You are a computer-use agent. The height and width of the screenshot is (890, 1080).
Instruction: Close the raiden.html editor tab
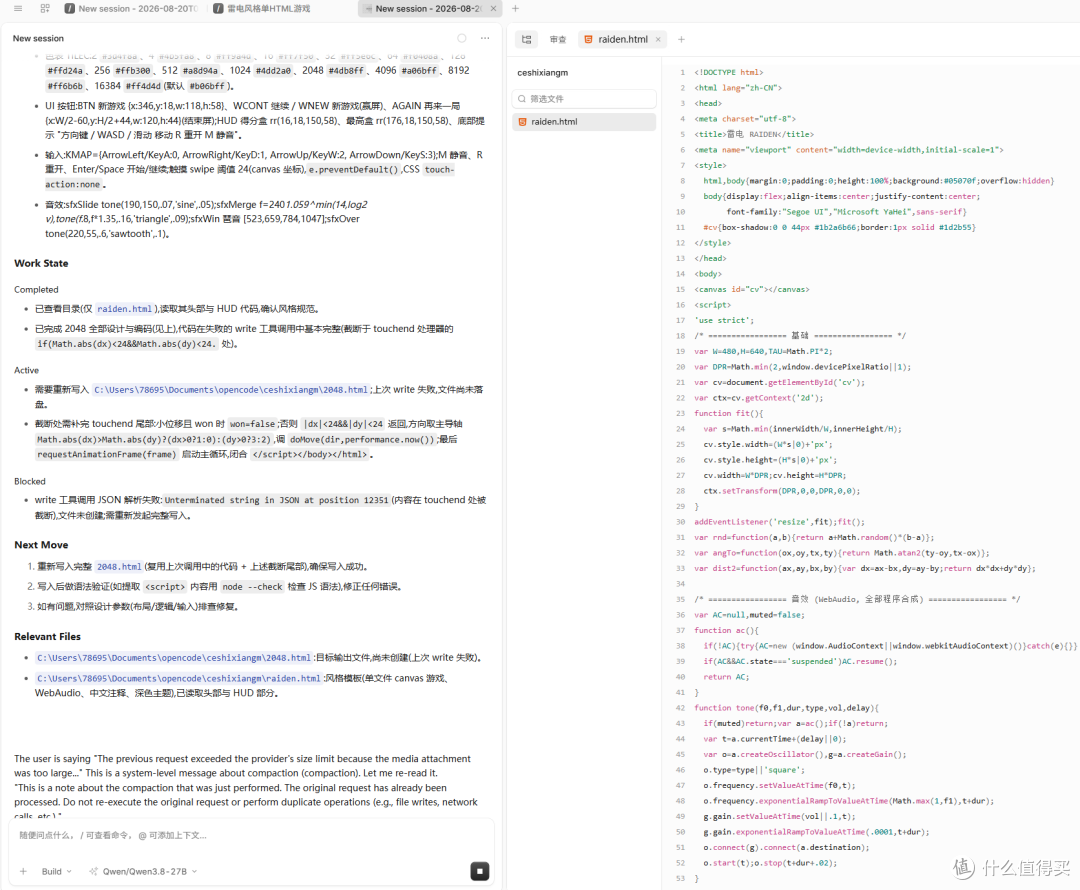[658, 39]
